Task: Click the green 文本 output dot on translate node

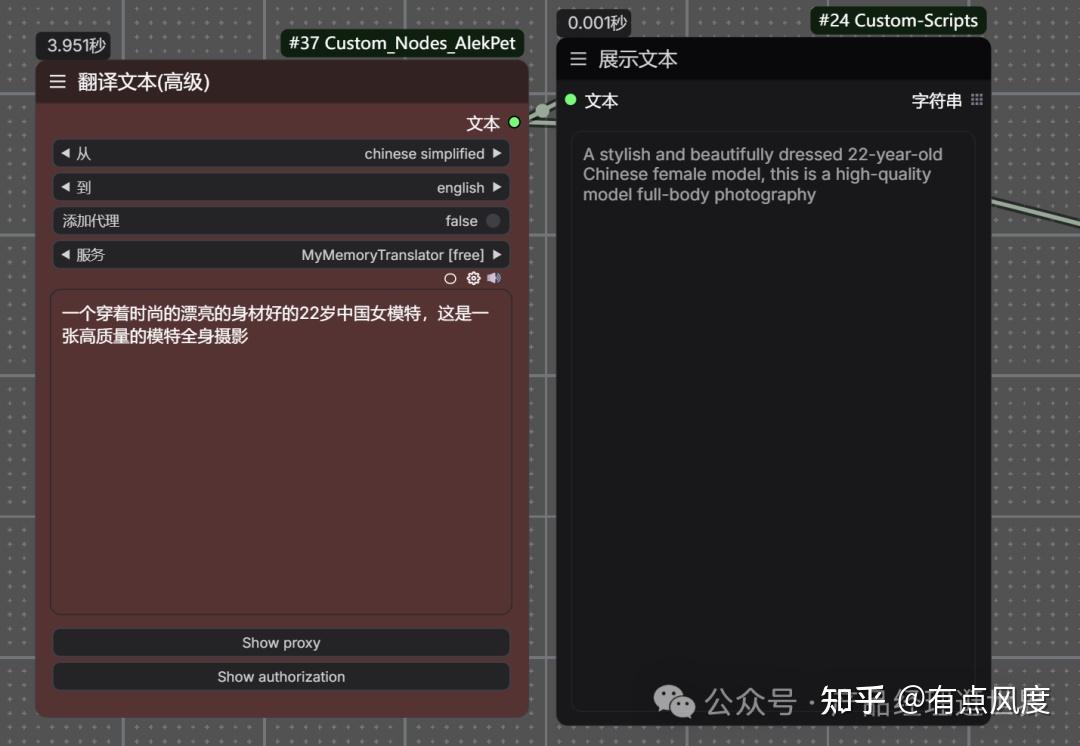Action: (x=514, y=122)
